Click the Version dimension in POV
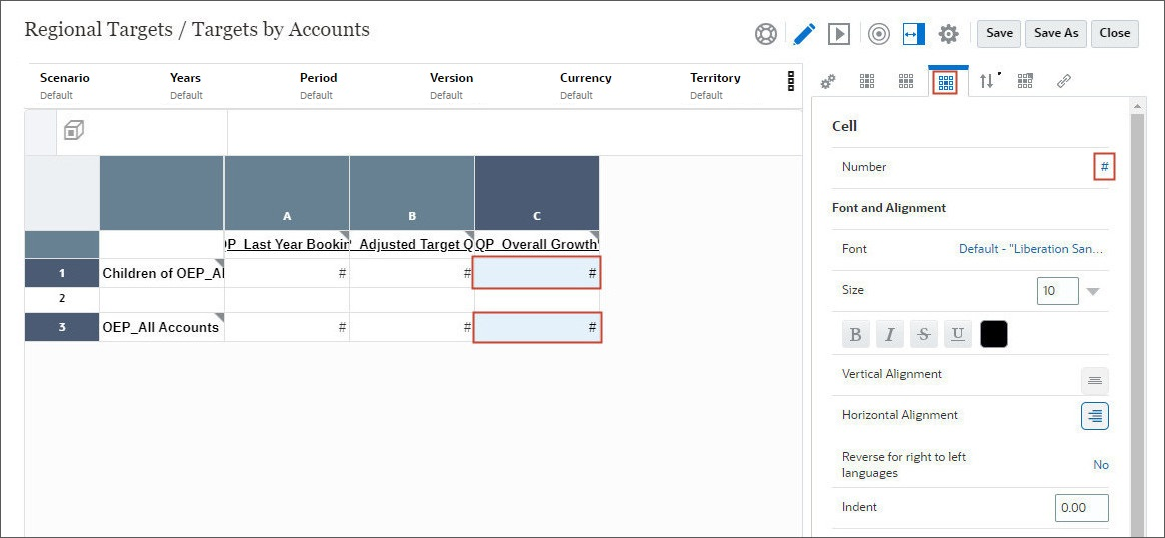Image resolution: width=1165 pixels, height=538 pixels. click(x=451, y=85)
